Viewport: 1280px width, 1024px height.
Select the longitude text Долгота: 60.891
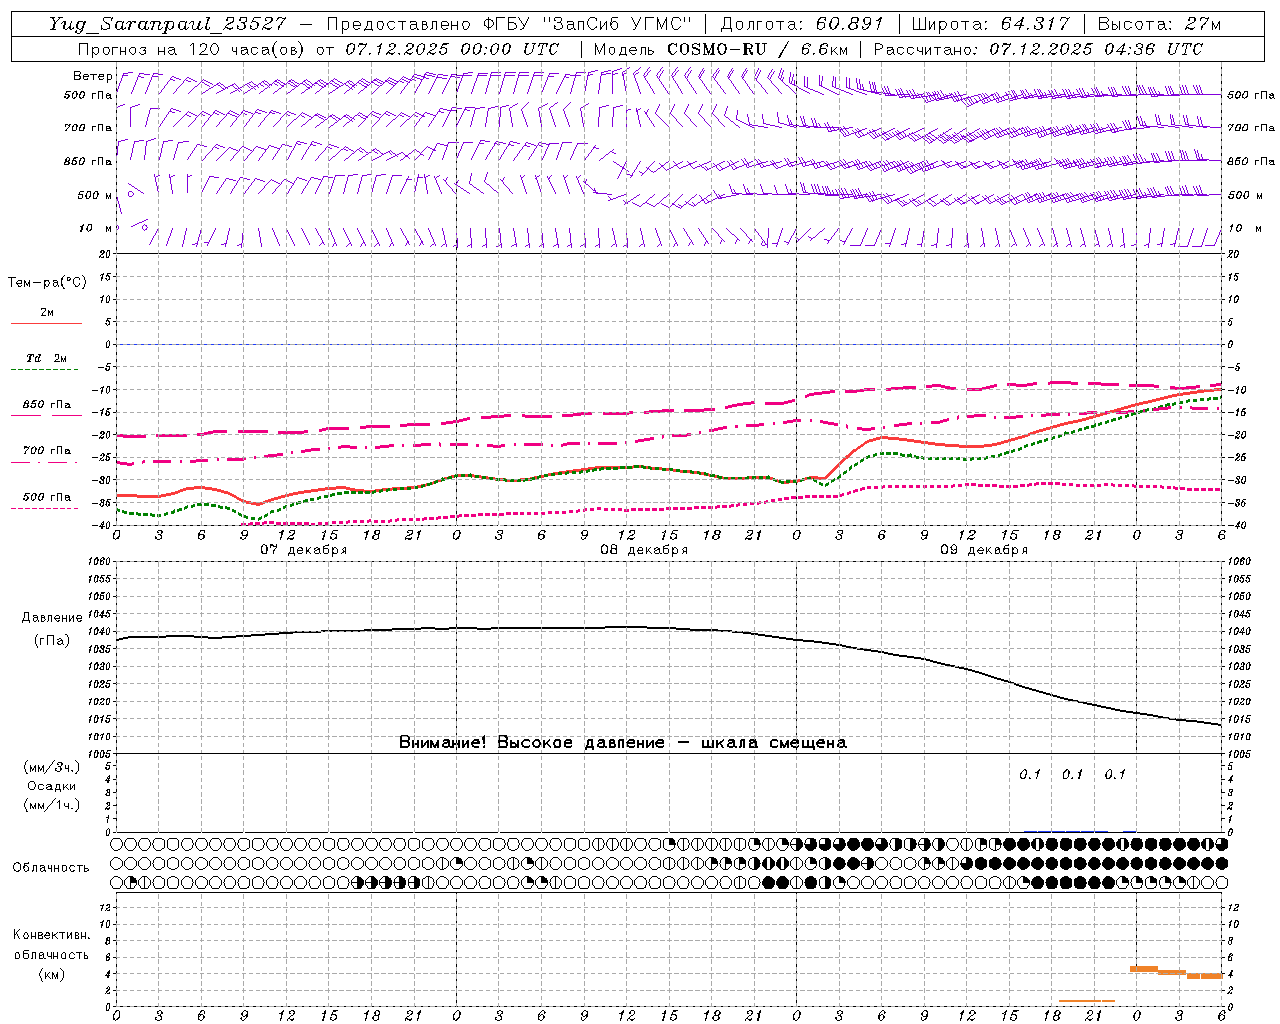(802, 24)
